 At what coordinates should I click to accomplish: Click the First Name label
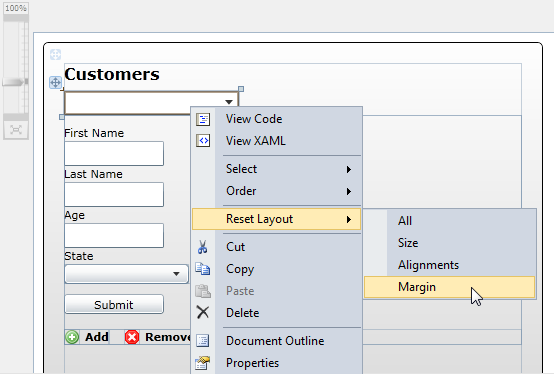pos(94,133)
